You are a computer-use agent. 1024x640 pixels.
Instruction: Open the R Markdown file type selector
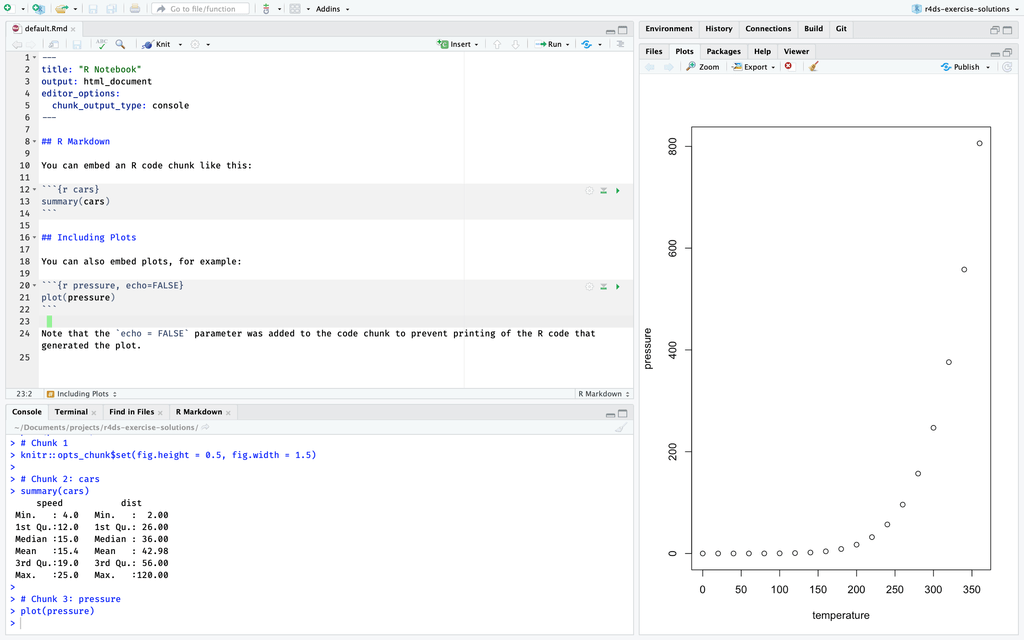coord(603,394)
